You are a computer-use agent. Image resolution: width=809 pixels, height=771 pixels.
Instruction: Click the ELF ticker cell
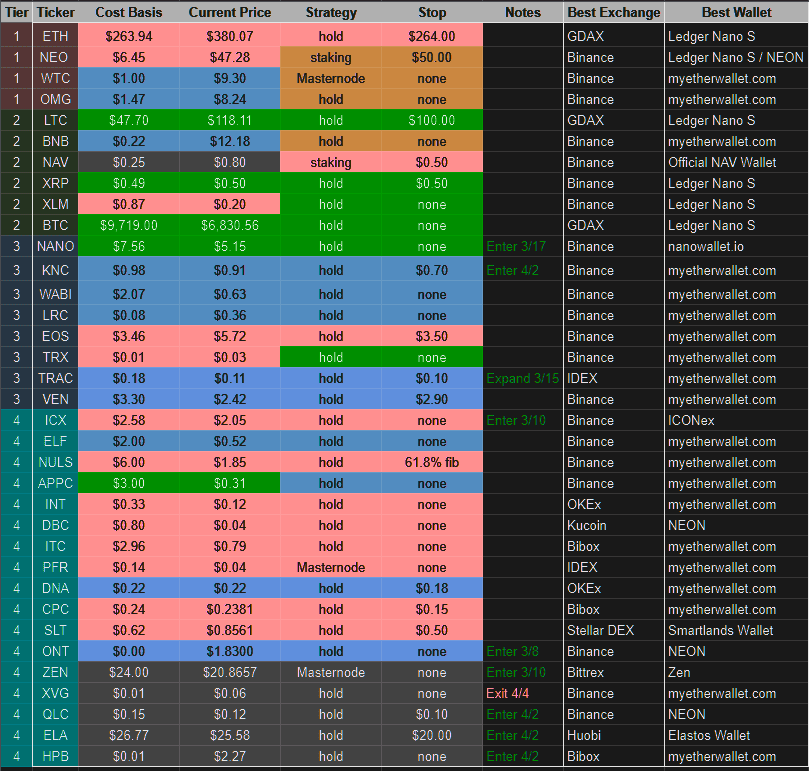[x=56, y=441]
